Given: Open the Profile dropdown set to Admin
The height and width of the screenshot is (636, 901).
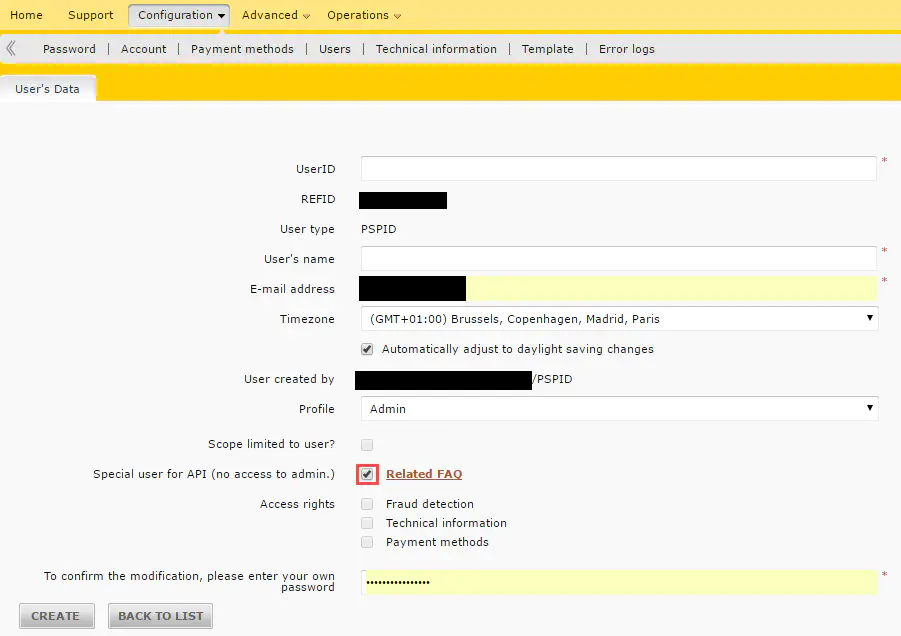Looking at the screenshot, I should (x=618, y=409).
